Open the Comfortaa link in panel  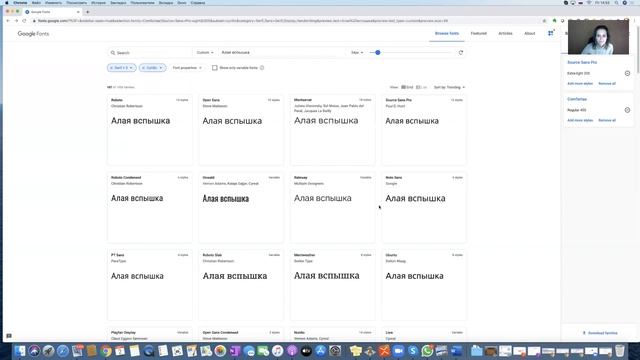[577, 99]
